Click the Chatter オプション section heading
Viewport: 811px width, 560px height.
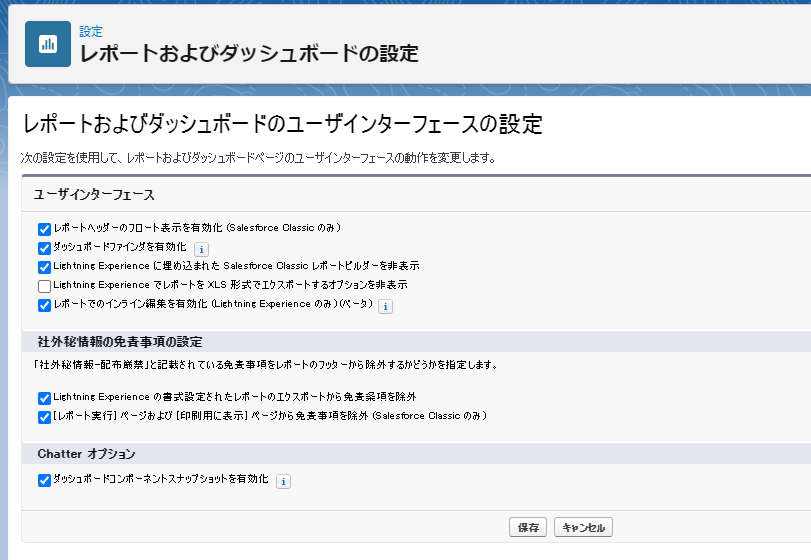86,454
